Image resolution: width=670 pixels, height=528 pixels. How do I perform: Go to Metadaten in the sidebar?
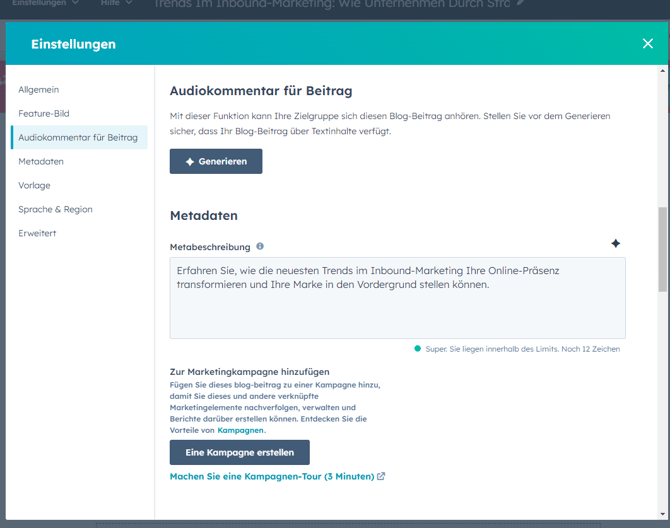point(41,162)
